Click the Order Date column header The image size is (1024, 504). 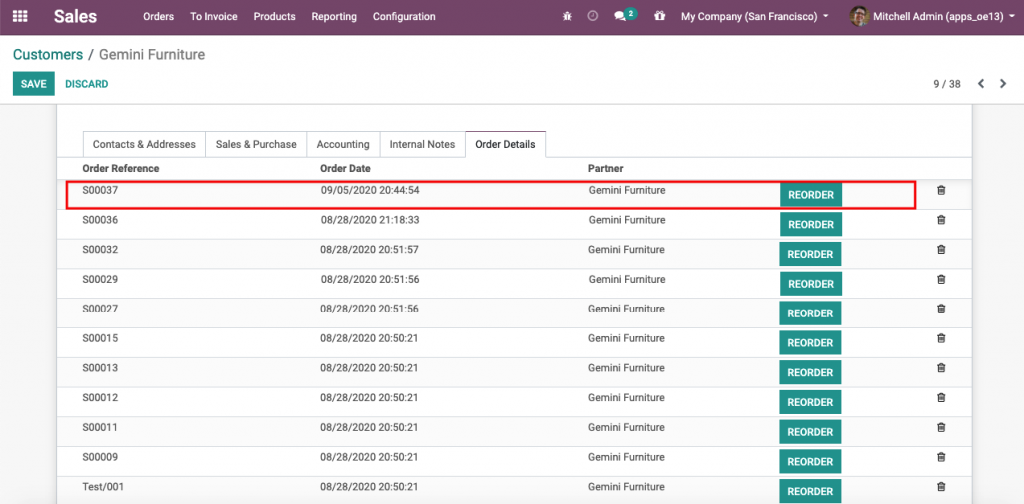[345, 168]
